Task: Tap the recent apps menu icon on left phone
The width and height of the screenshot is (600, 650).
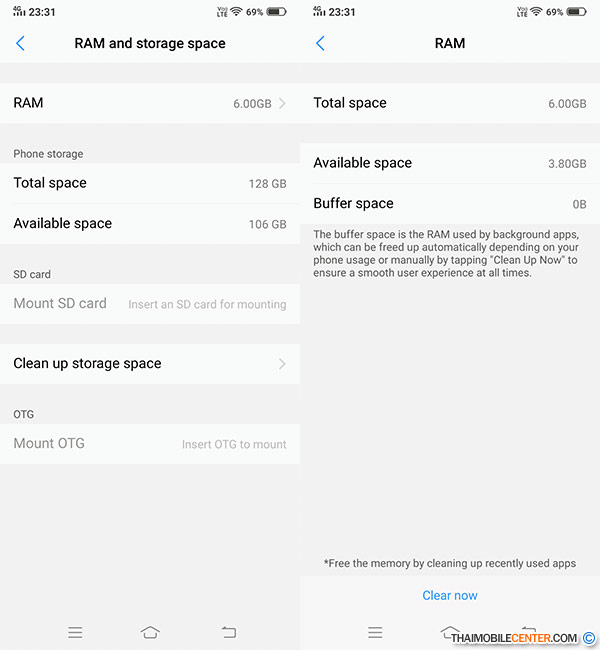Action: click(x=75, y=632)
